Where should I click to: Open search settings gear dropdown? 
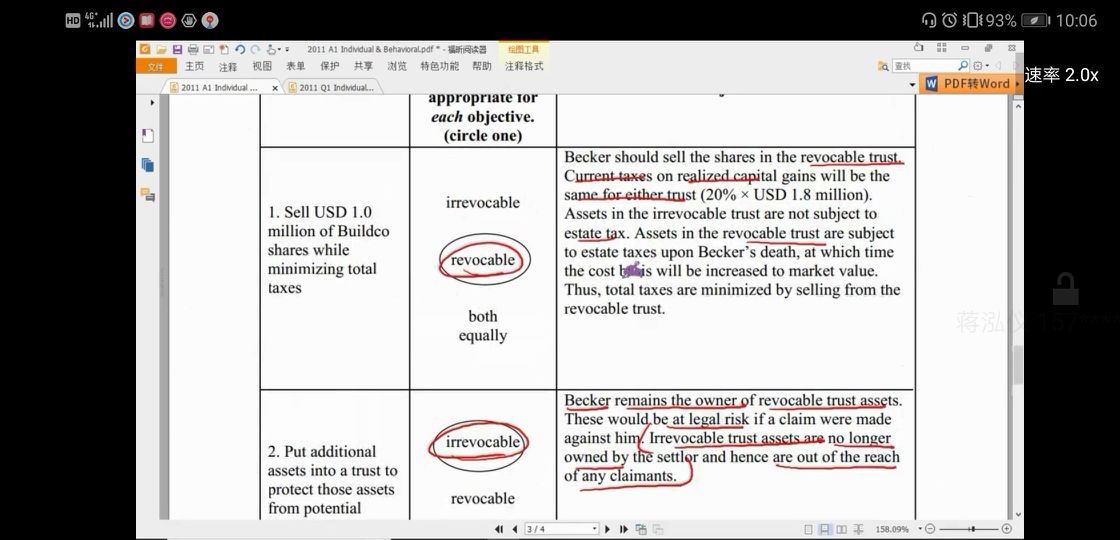coord(981,66)
